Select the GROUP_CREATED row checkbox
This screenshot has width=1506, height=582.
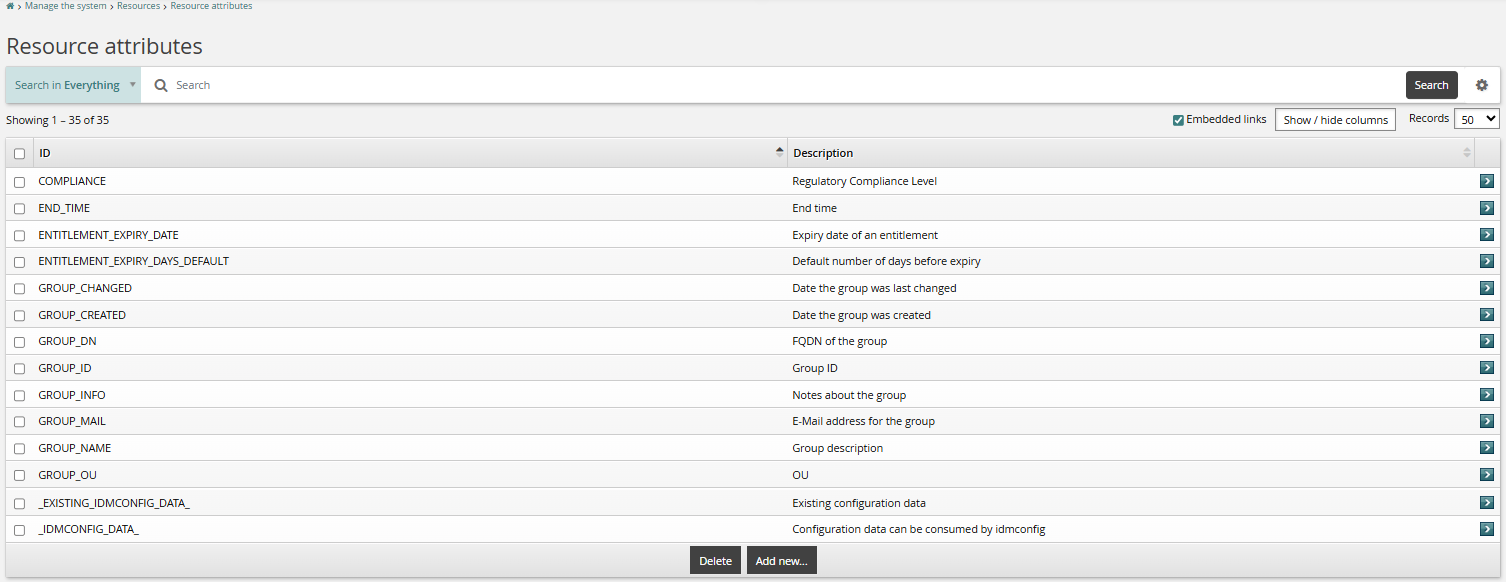(19, 315)
